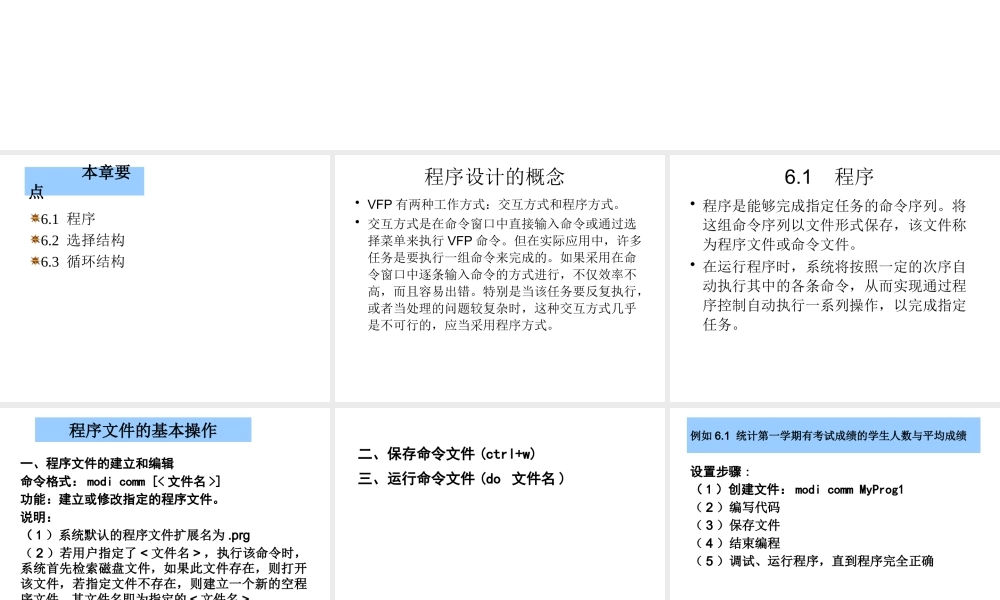
Task: Select the slide title "程序设计的概念"
Action: click(x=494, y=177)
